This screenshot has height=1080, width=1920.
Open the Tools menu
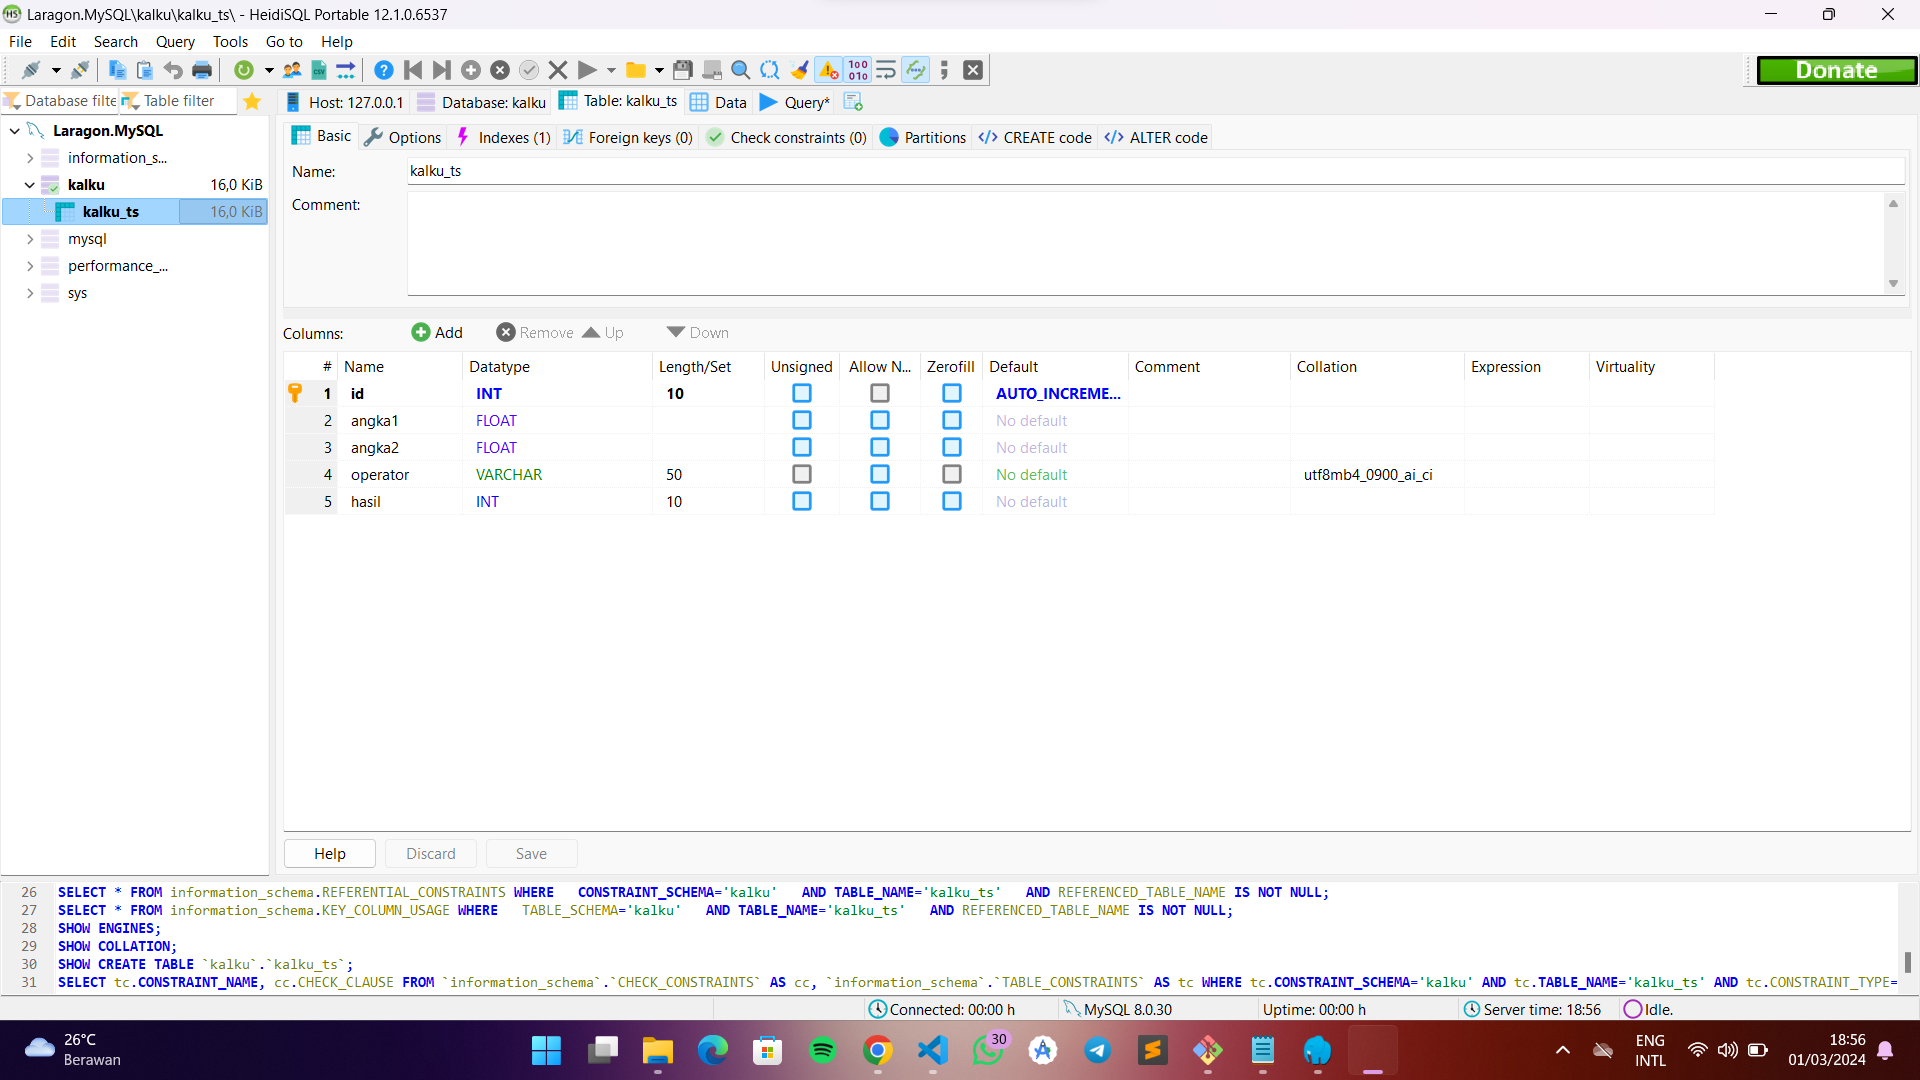tap(230, 42)
